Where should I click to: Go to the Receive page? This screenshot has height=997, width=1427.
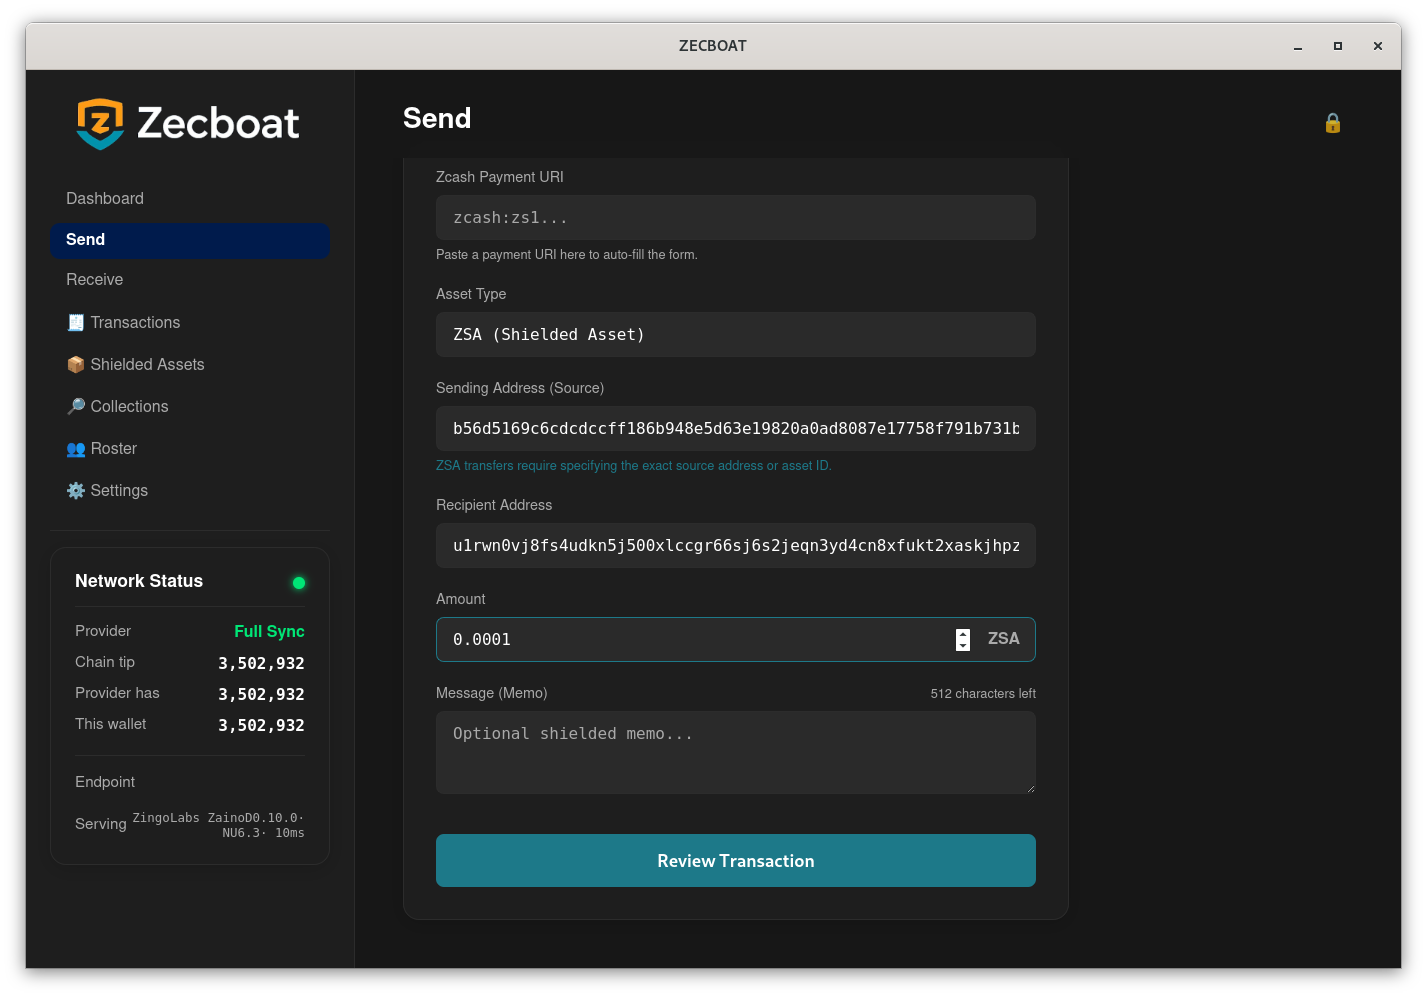click(190, 280)
